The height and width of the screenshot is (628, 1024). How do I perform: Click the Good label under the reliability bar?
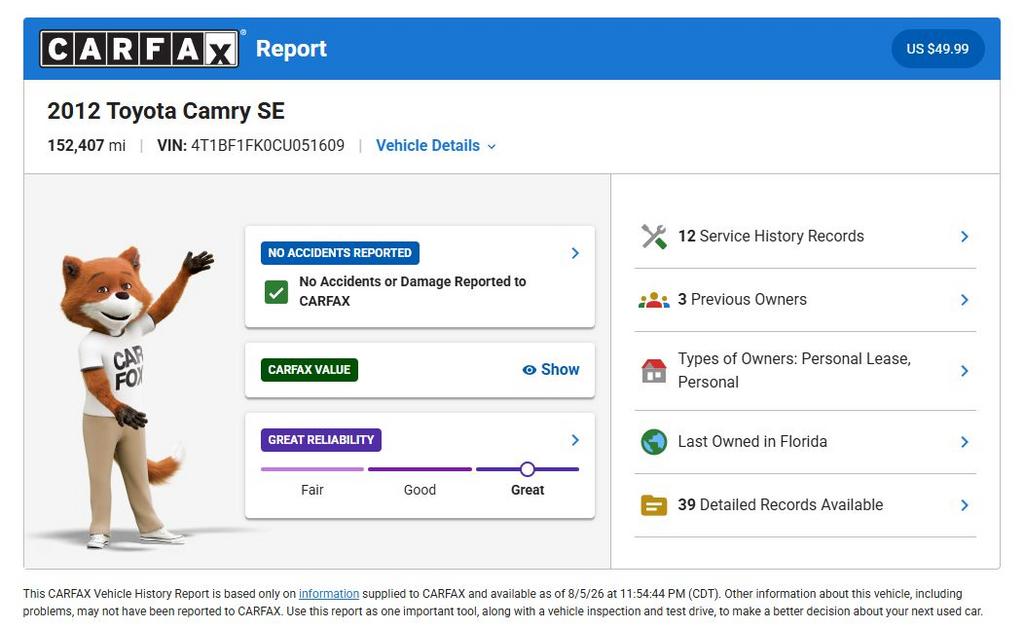[x=419, y=490]
